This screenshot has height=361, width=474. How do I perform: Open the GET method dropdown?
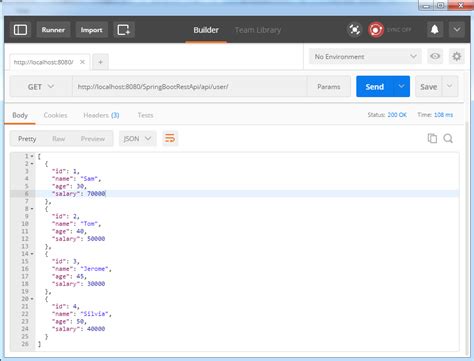click(41, 87)
